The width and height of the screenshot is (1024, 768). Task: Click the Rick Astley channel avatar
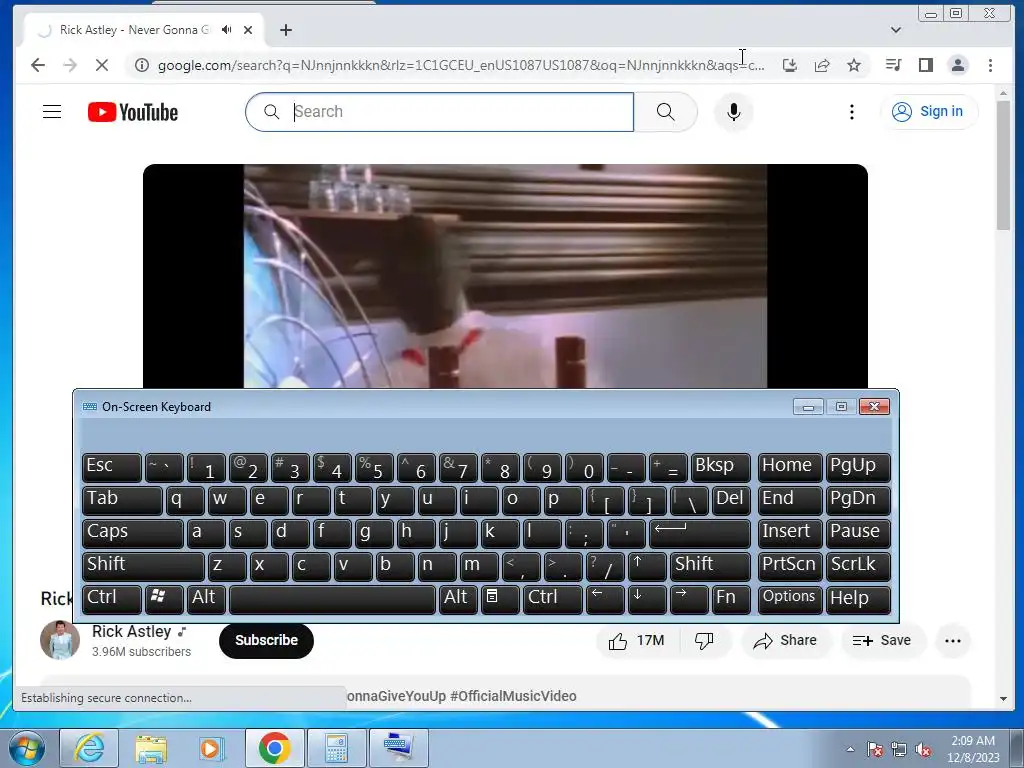click(x=59, y=640)
